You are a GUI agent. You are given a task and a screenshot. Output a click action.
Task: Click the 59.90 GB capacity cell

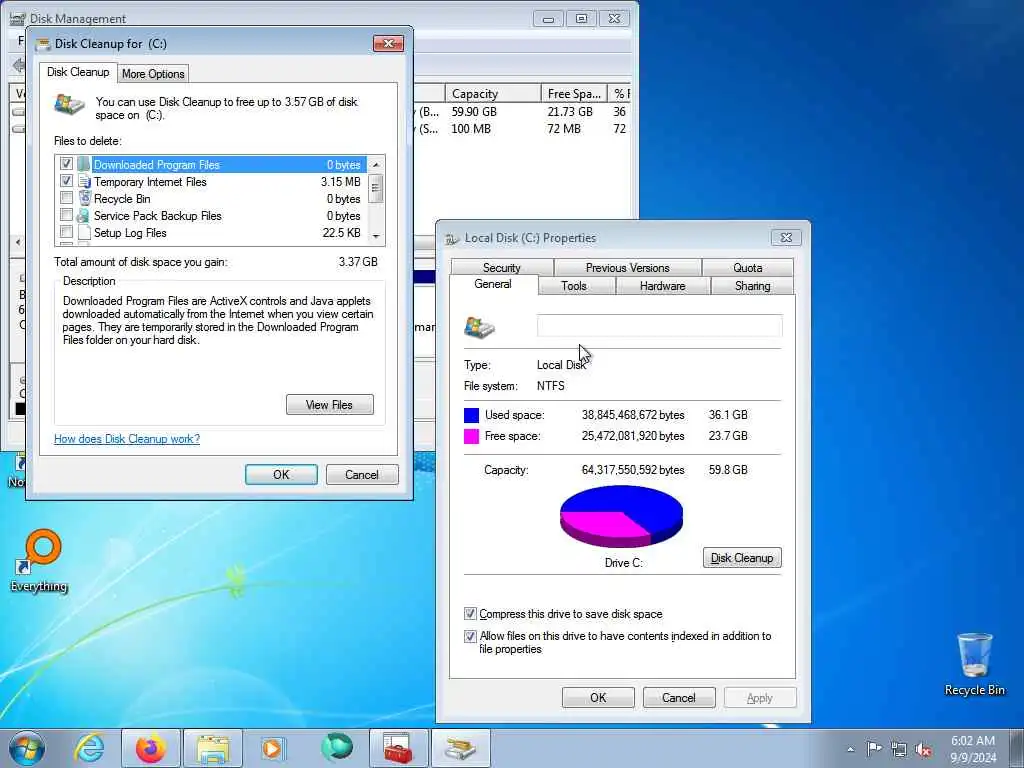[474, 112]
